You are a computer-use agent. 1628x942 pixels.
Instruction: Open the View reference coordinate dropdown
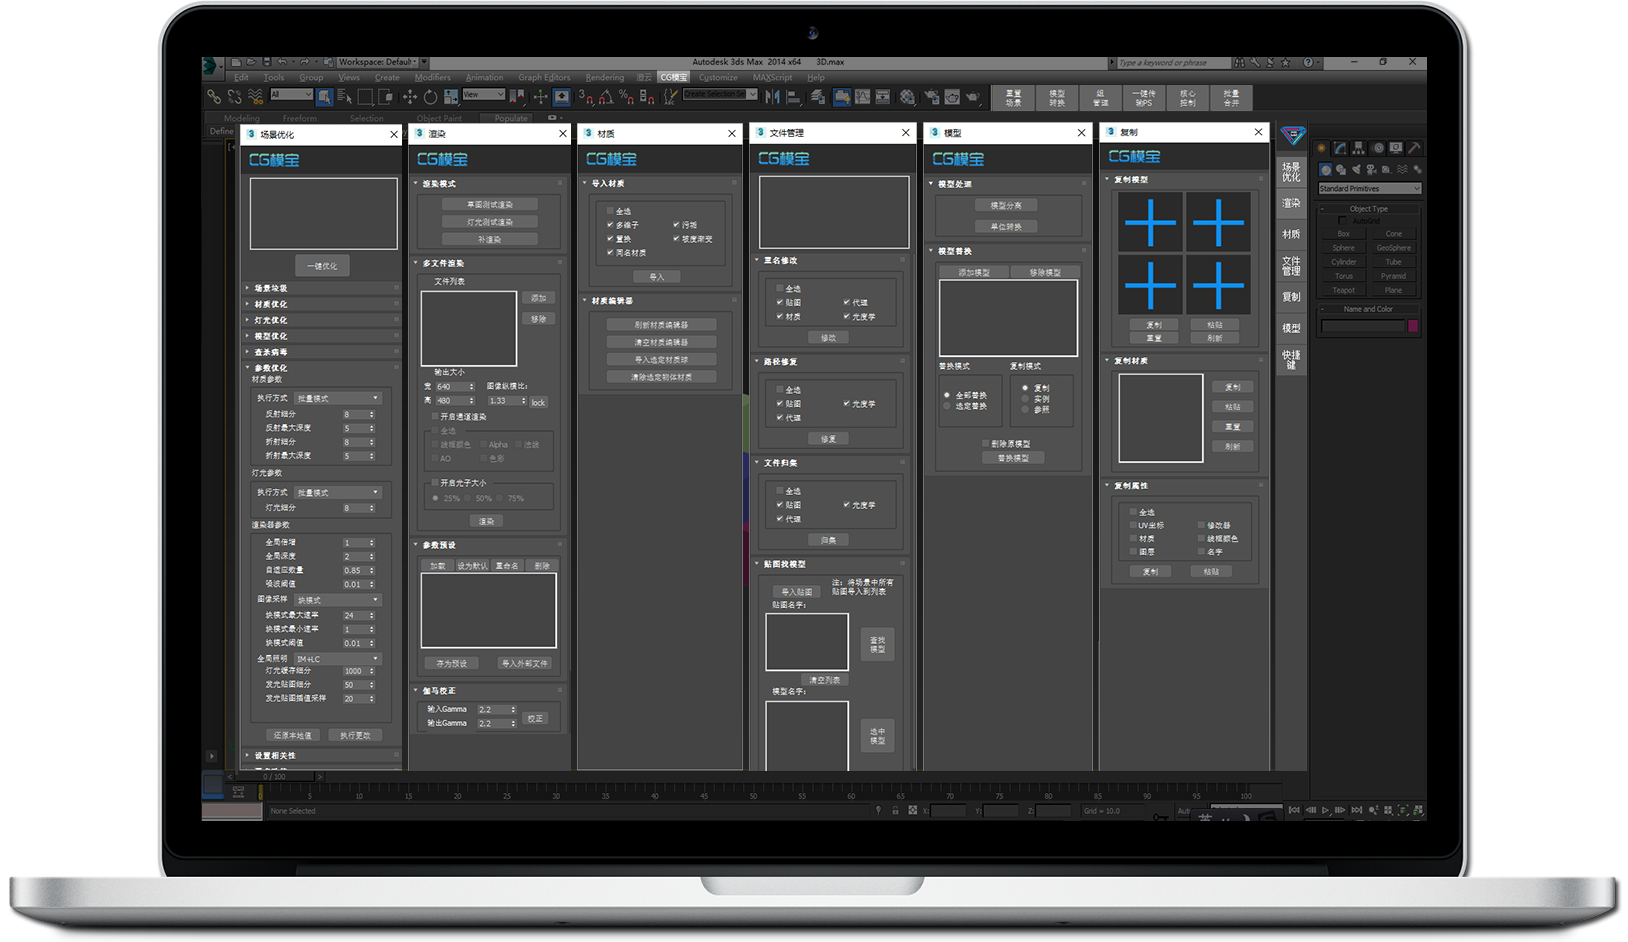[483, 95]
